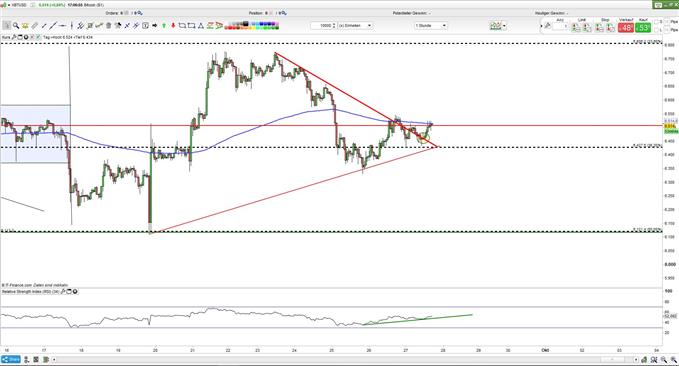
Task: Open the Einheiten units dropdown
Action: coord(355,26)
